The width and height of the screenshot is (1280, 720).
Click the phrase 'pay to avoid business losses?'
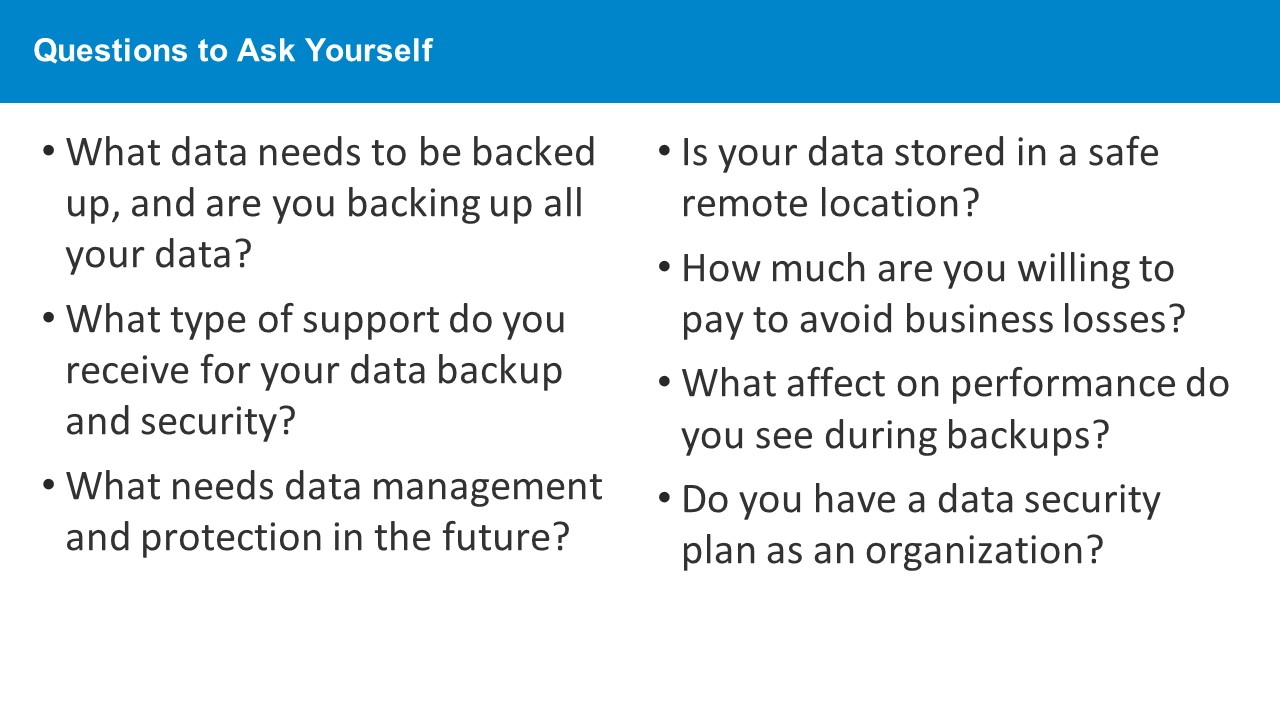tap(934, 319)
